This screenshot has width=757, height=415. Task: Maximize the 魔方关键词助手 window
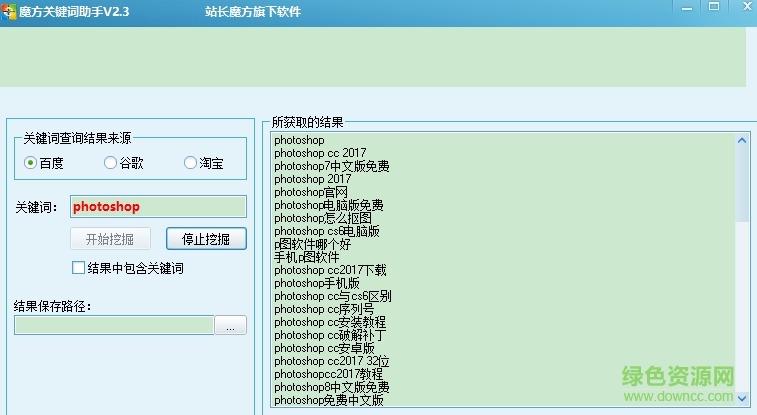click(714, 7)
